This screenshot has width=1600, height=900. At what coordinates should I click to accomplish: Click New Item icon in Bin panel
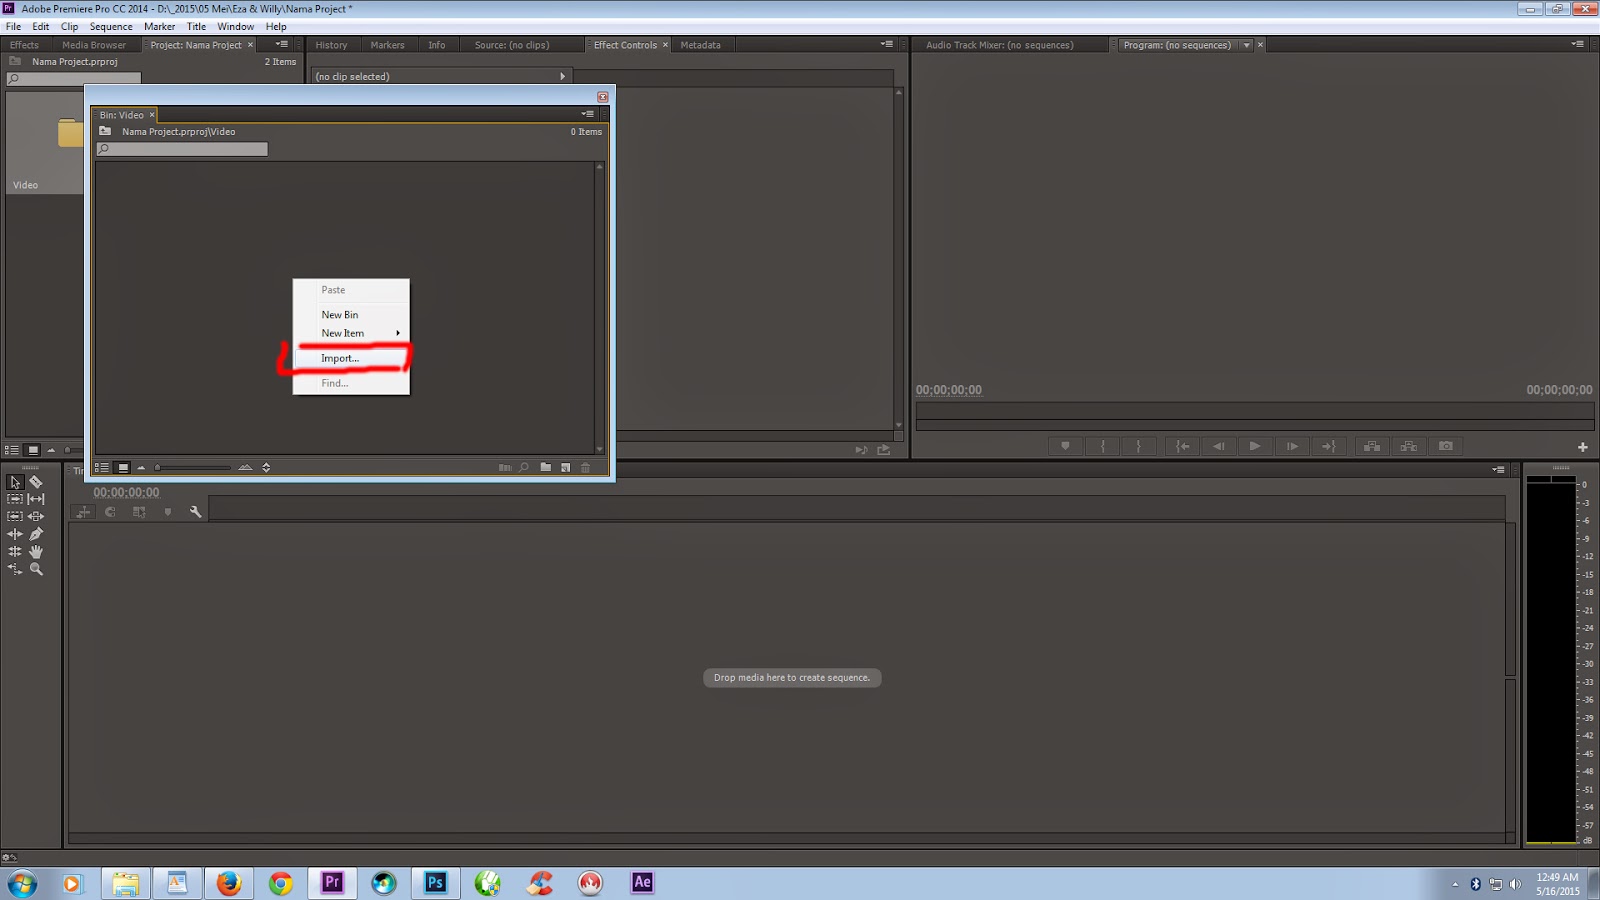[x=565, y=467]
